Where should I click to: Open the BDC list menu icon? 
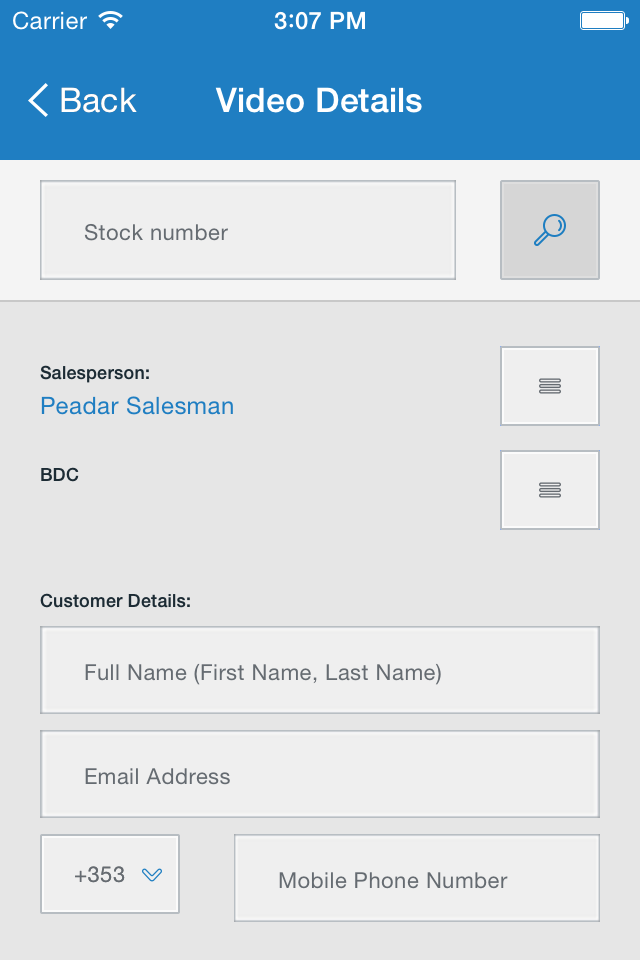click(549, 490)
